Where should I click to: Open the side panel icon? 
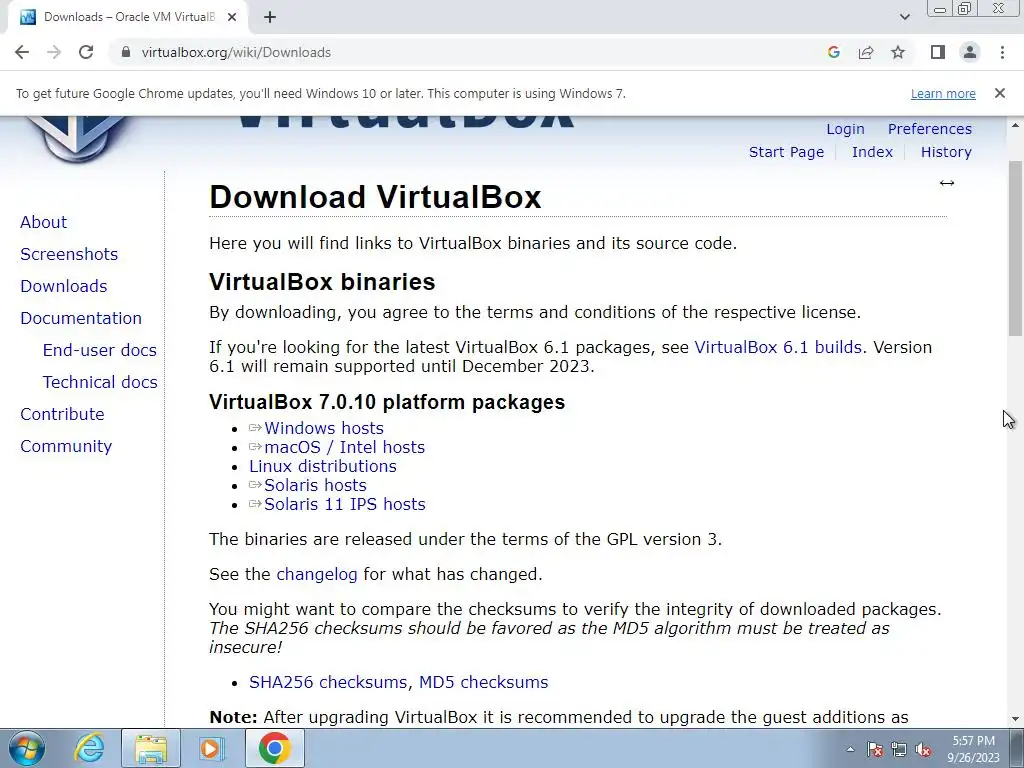(x=938, y=52)
